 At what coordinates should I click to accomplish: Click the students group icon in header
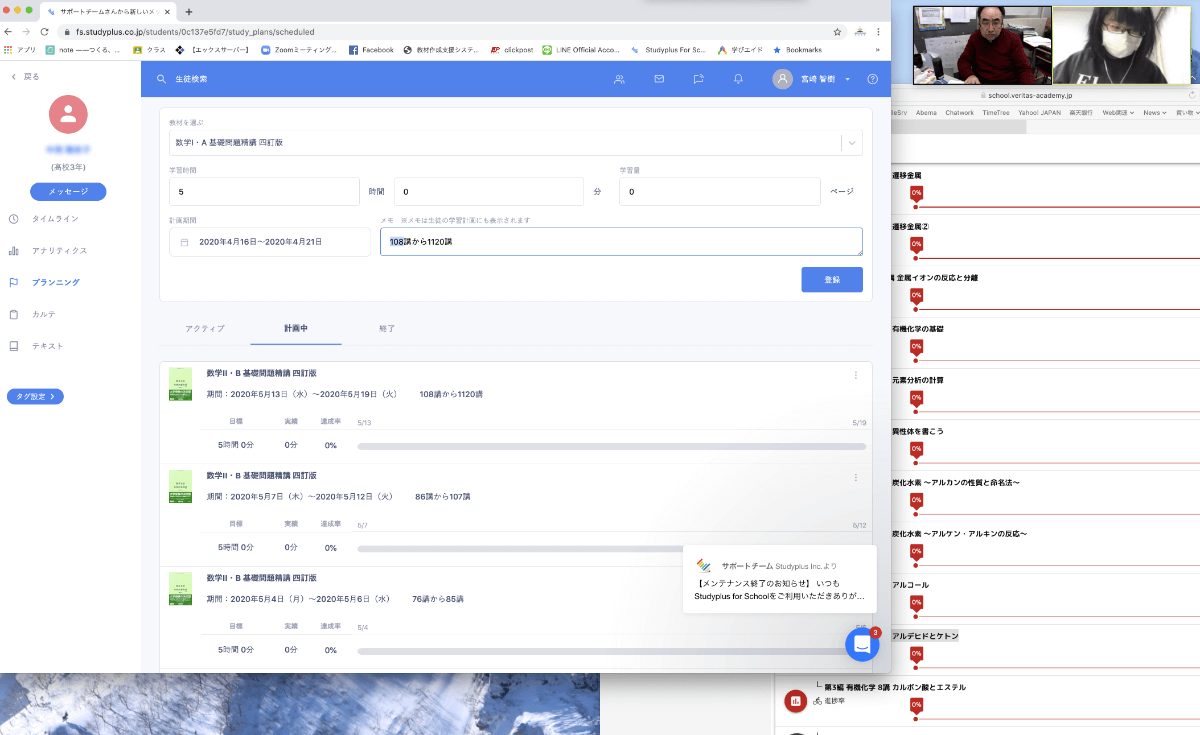619,79
